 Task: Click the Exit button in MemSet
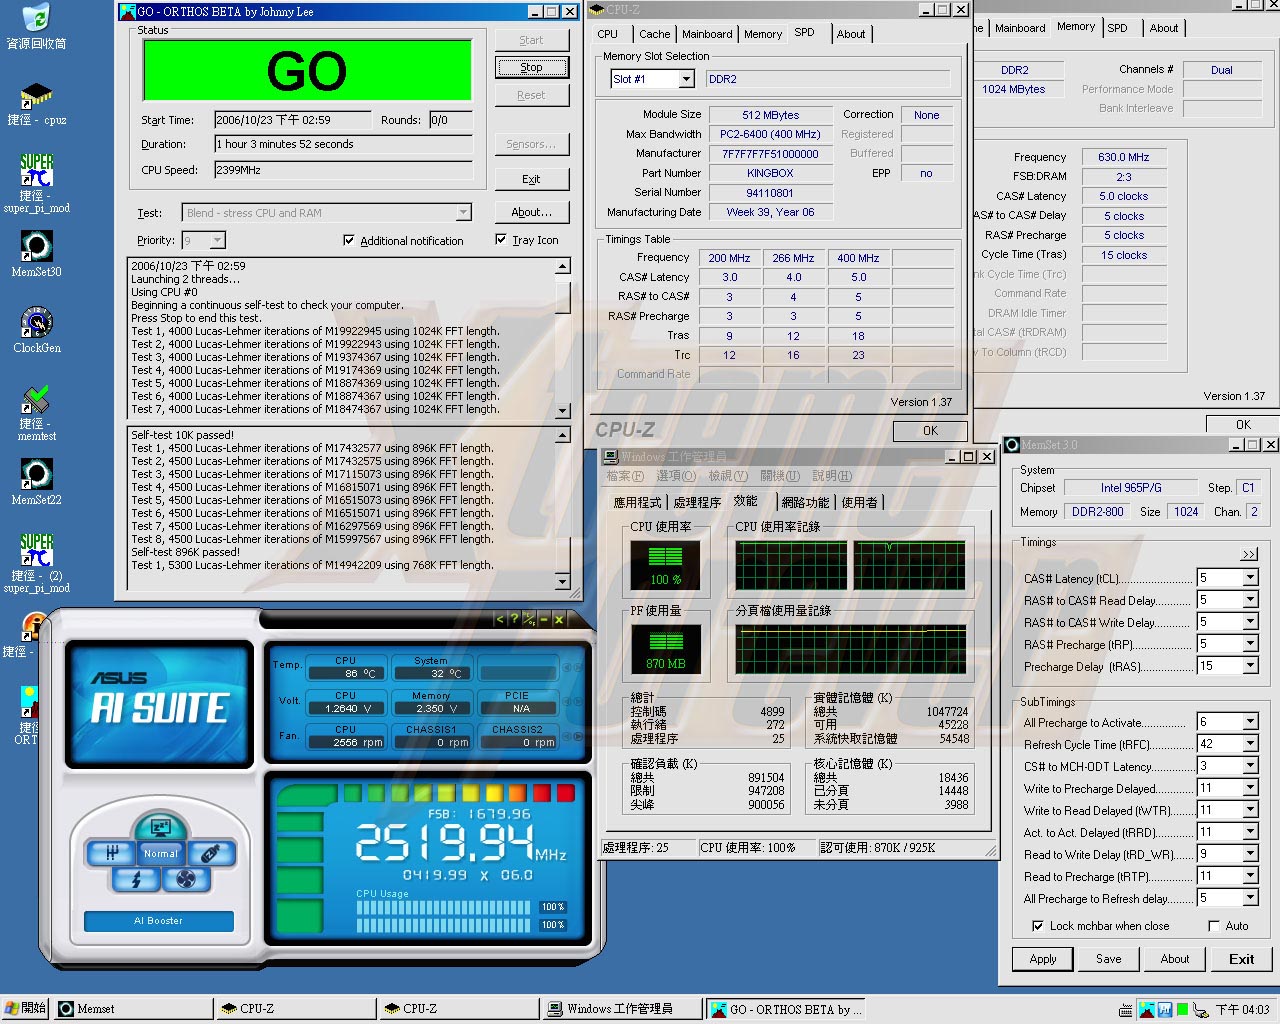click(x=1241, y=959)
